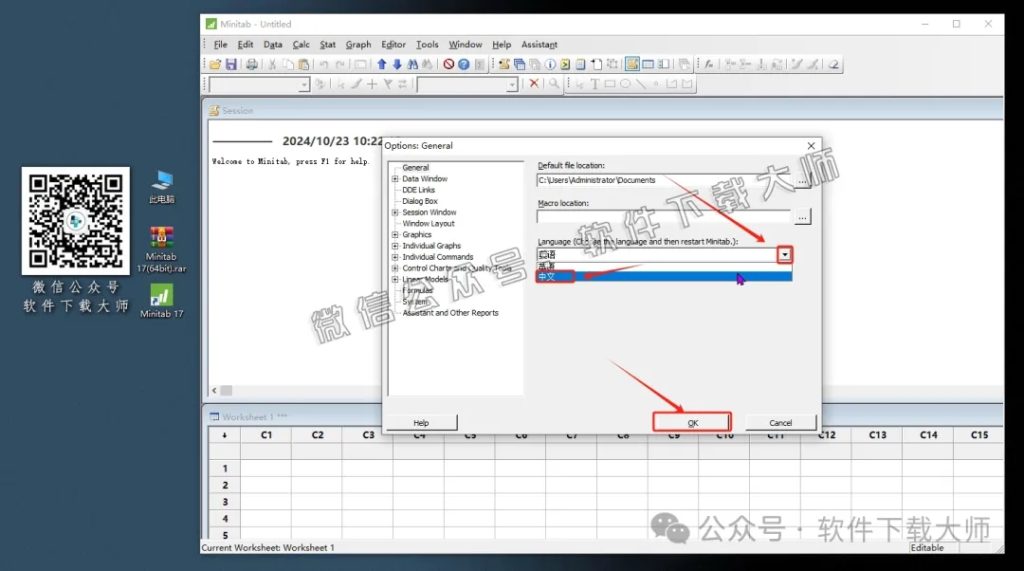Expand the Individual Graphs tree node

point(395,246)
